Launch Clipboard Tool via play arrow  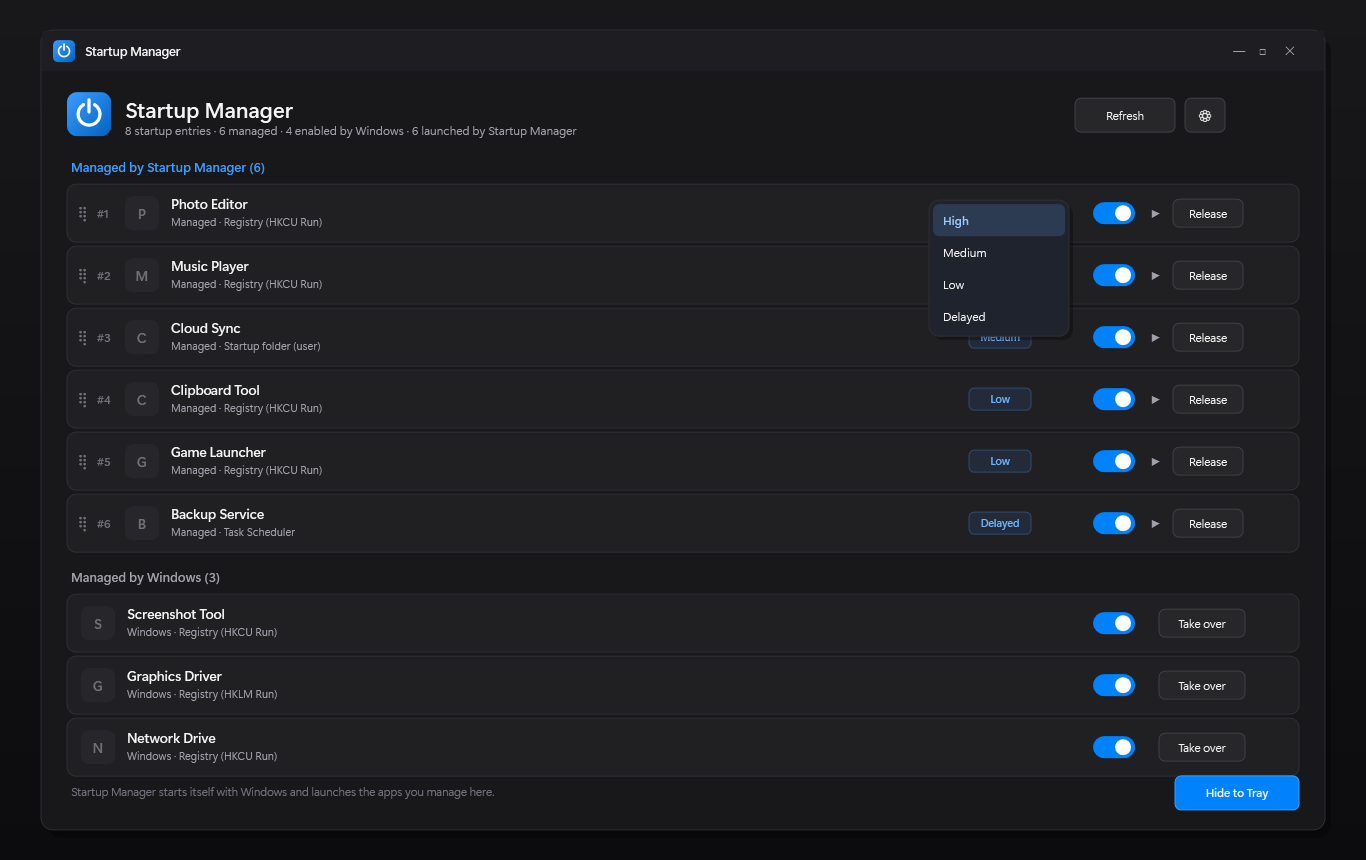coord(1155,400)
